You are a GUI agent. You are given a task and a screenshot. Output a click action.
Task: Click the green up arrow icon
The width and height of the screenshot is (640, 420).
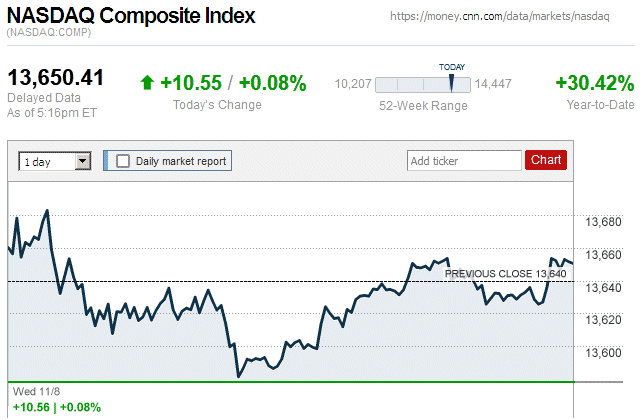click(147, 83)
